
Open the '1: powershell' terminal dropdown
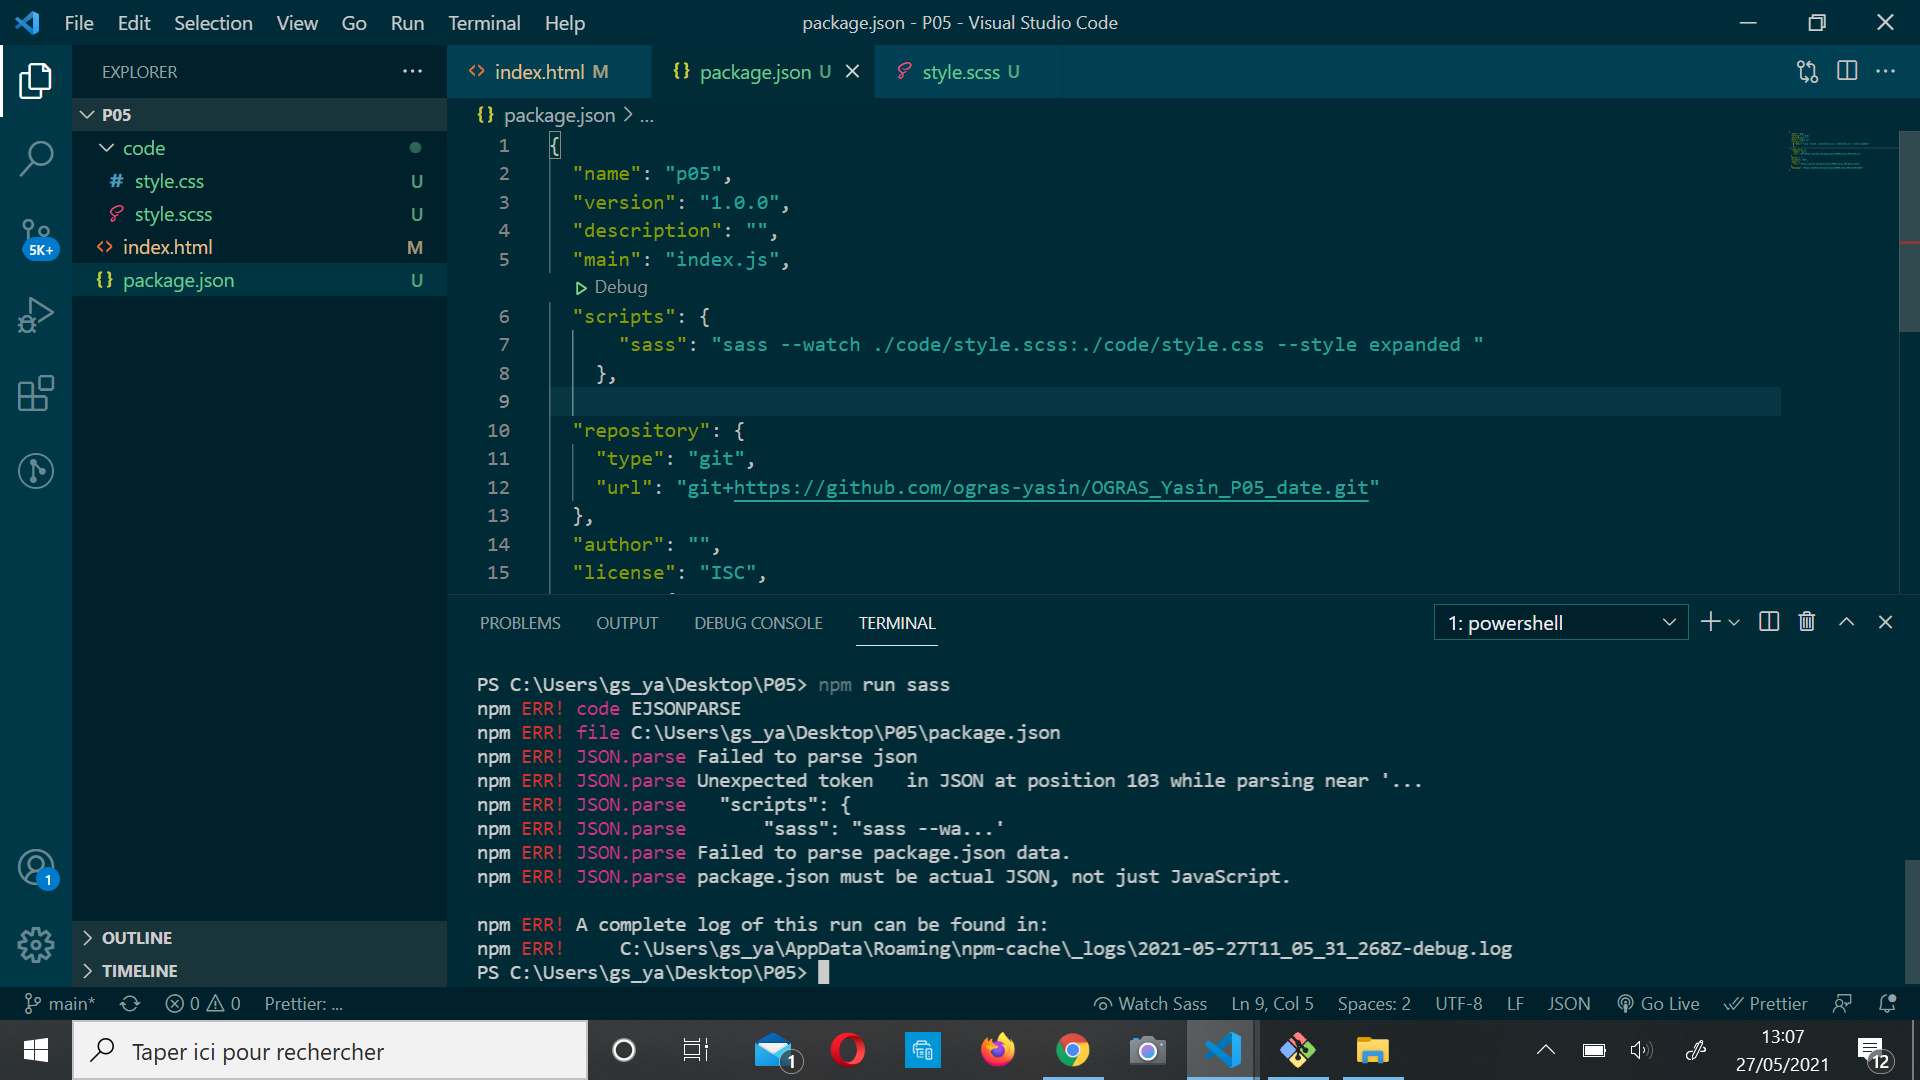(1560, 621)
